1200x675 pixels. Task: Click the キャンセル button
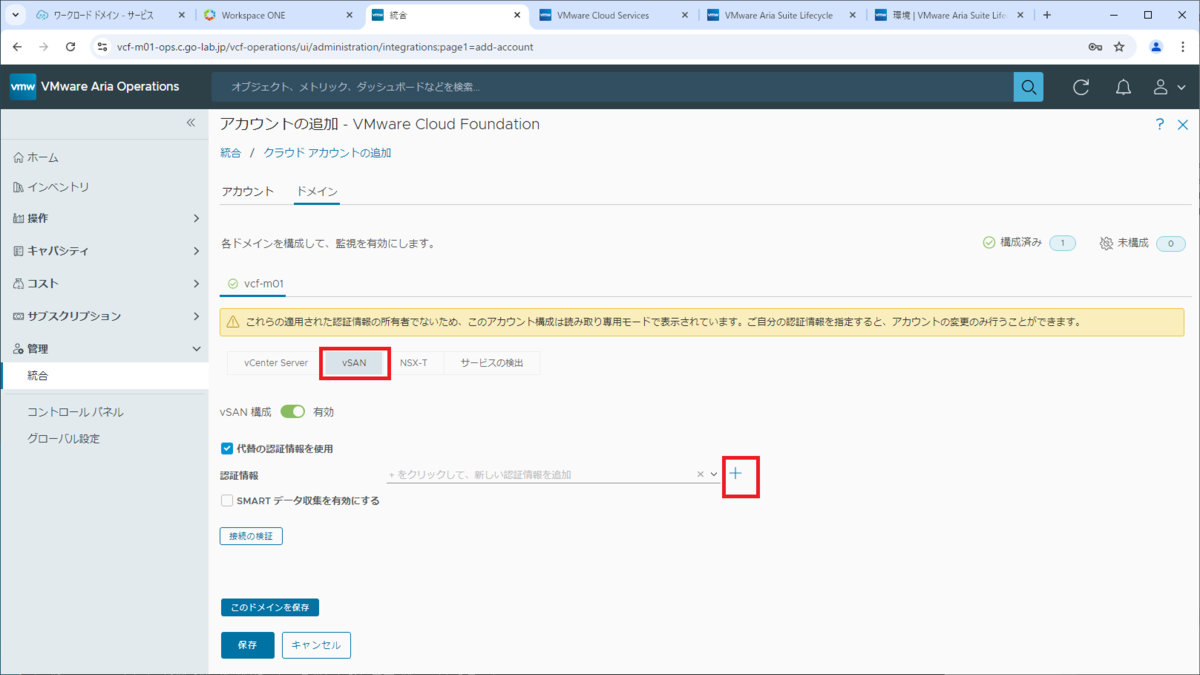[x=316, y=645]
